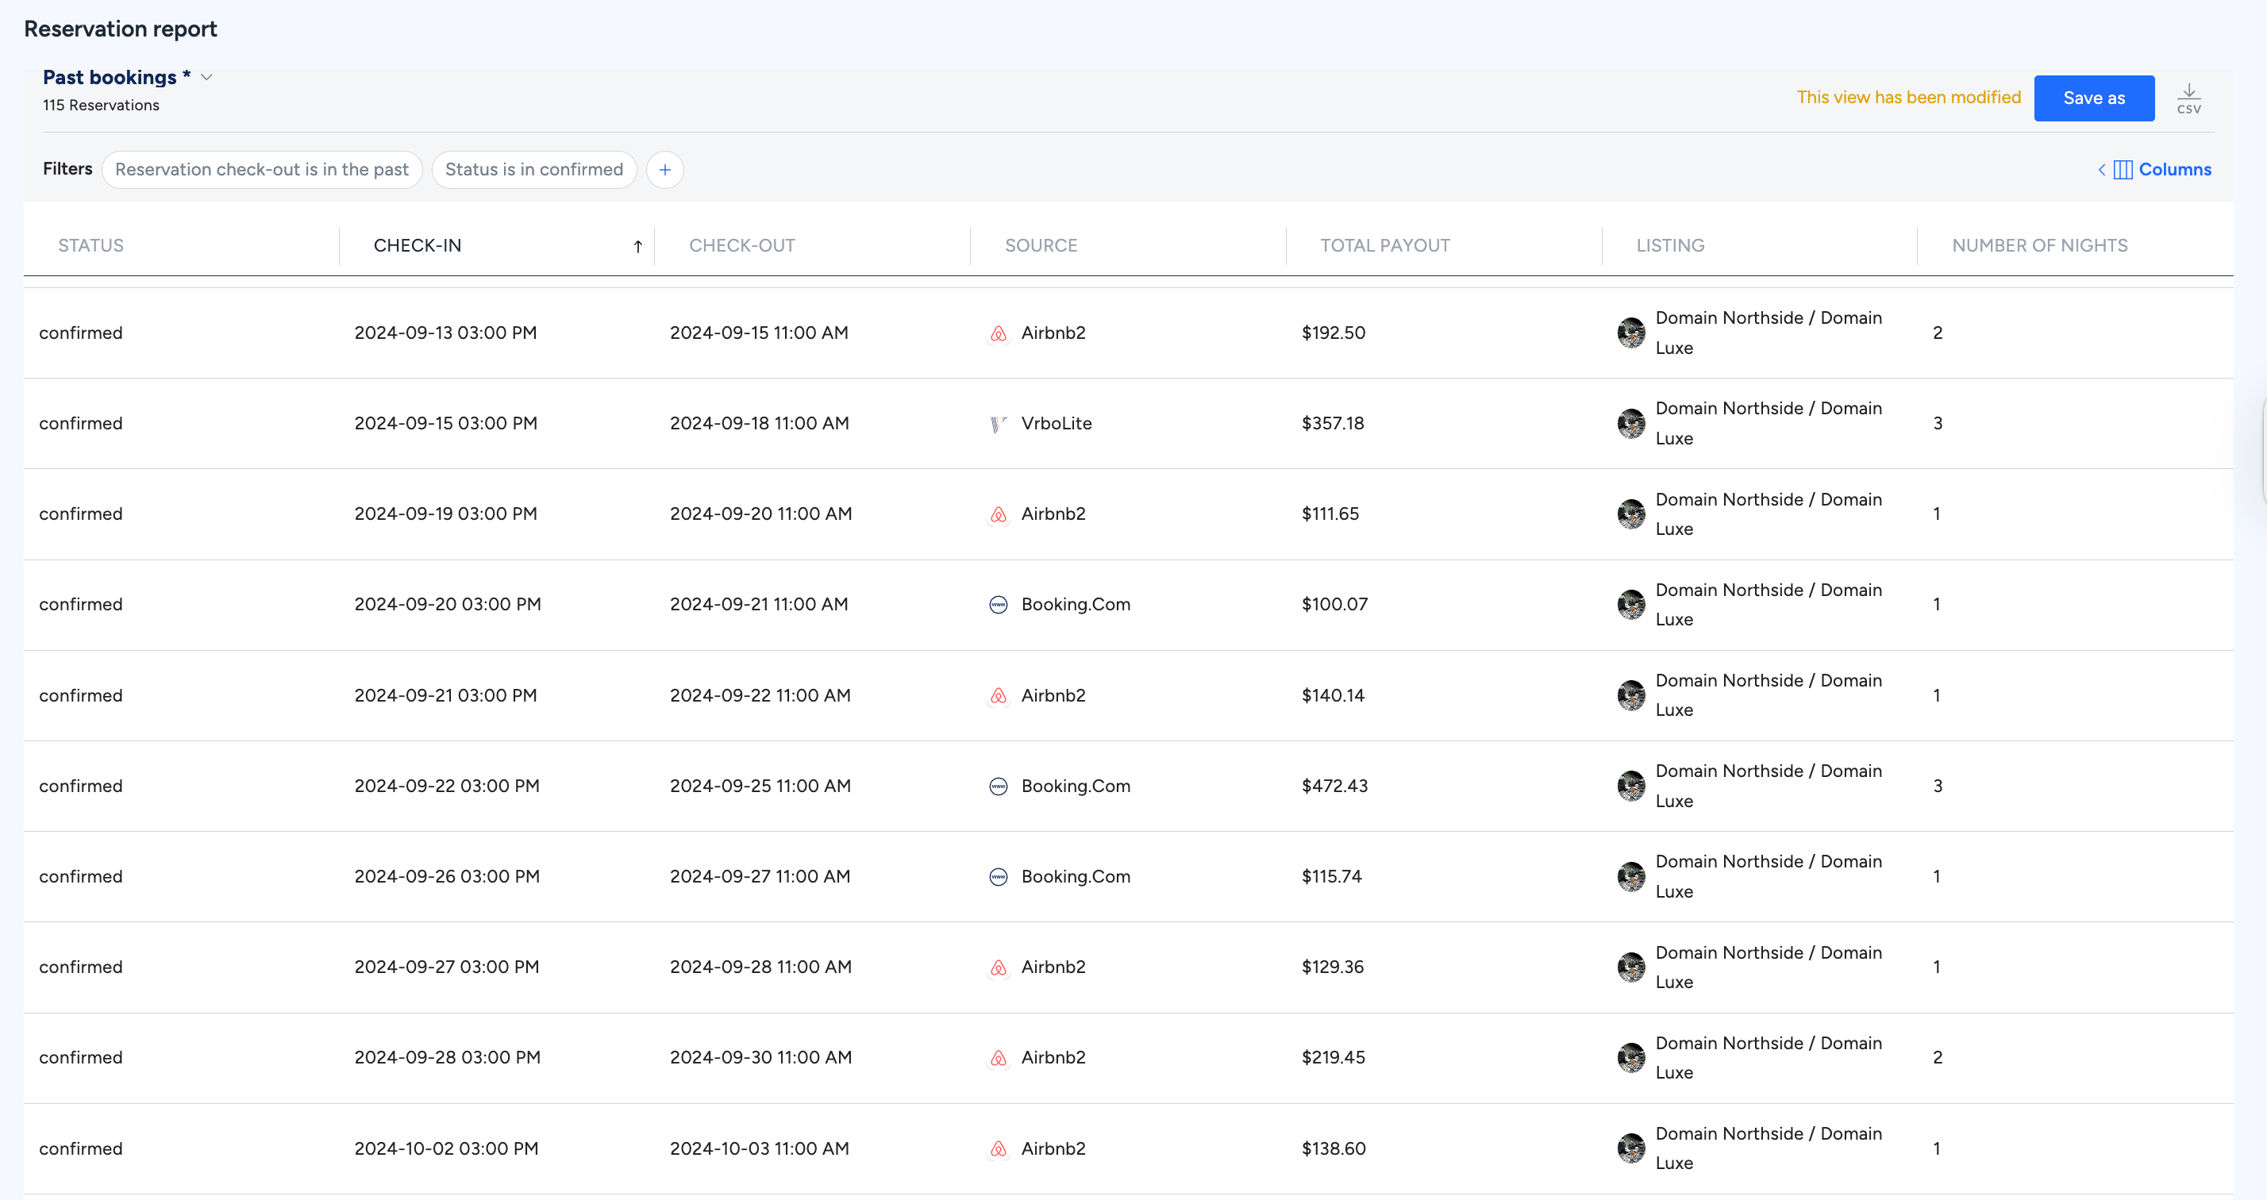Click the columns grid icon
Image resolution: width=2267 pixels, height=1200 pixels.
(2123, 170)
